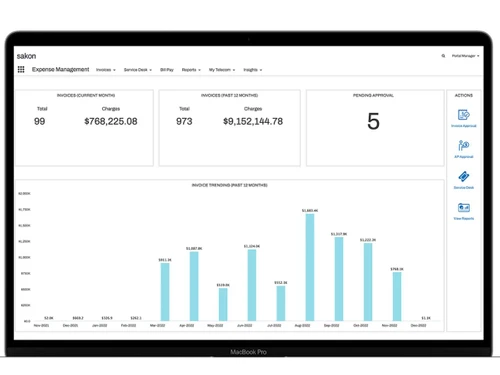This screenshot has height=375, width=500.
Task: Select the Jul-2022 bar in the chart
Action: coord(281,304)
